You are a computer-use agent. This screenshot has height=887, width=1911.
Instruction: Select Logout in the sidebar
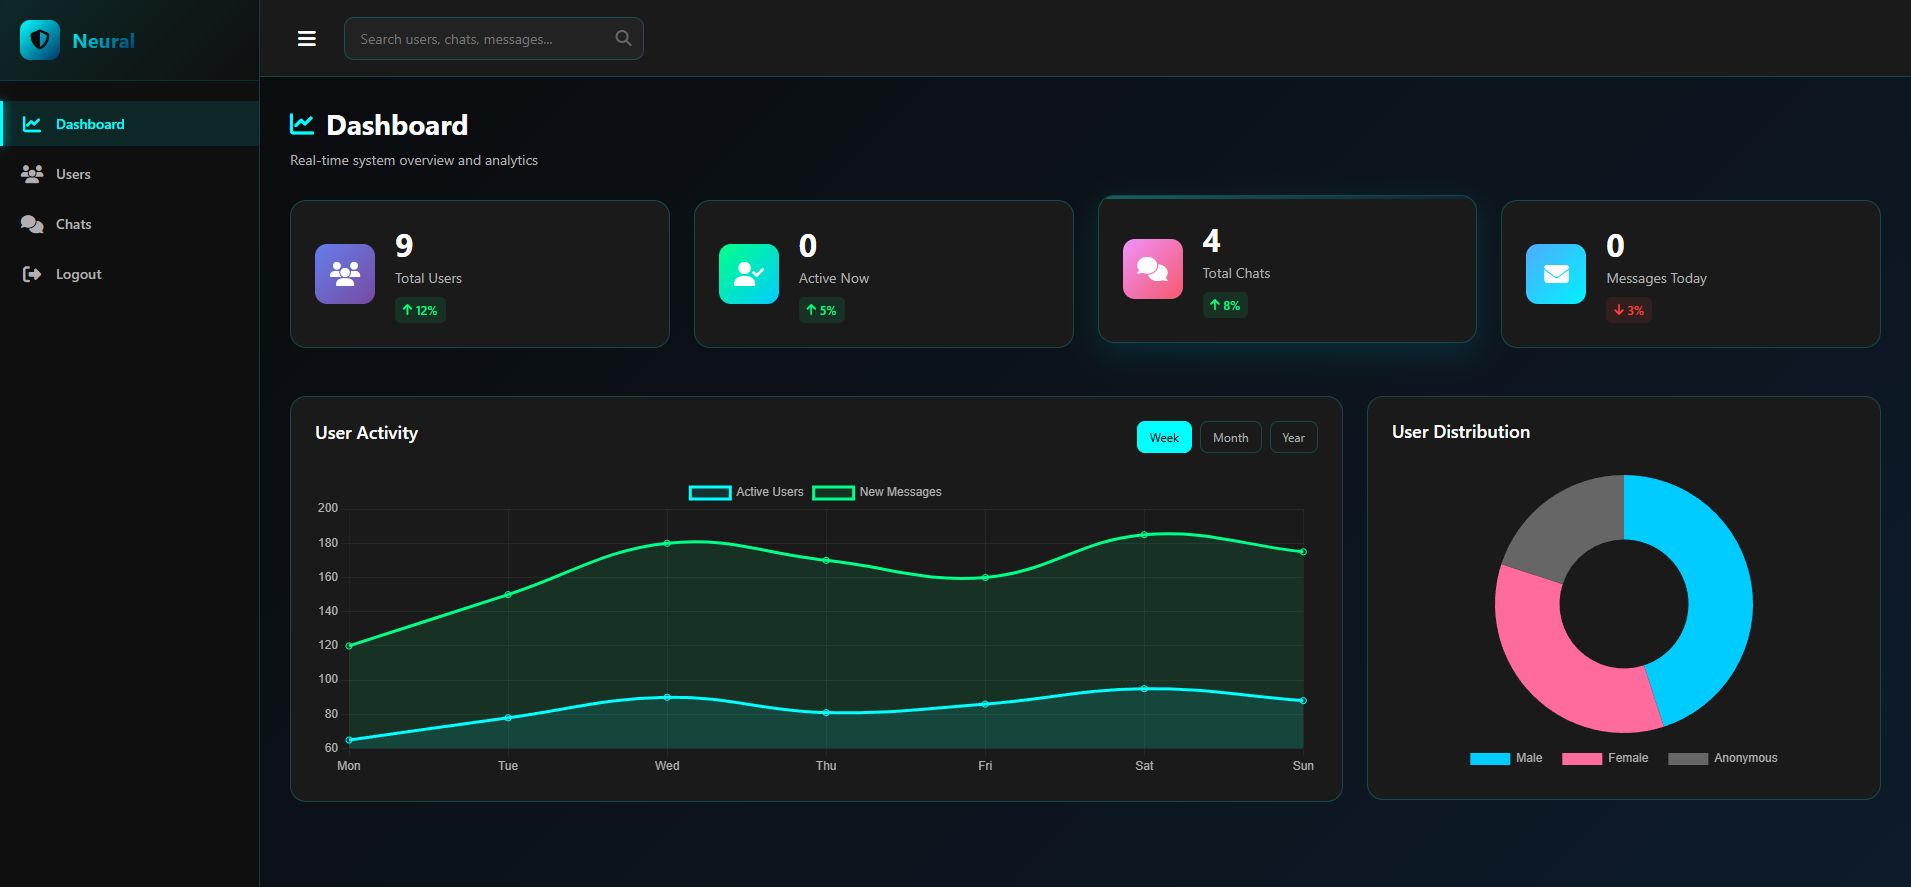click(130, 274)
